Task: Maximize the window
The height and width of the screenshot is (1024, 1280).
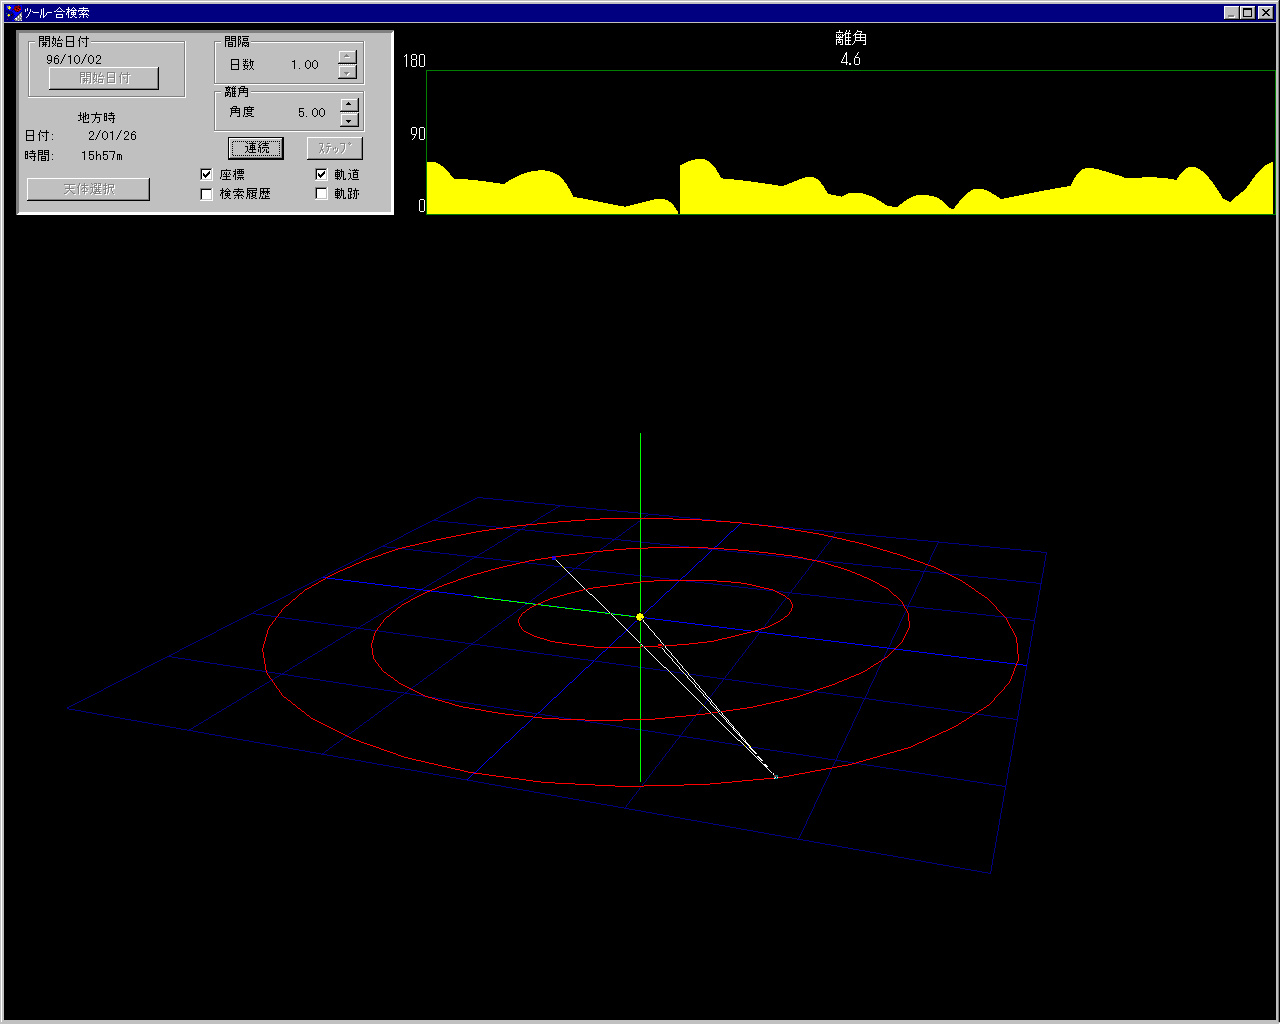Action: click(1247, 13)
